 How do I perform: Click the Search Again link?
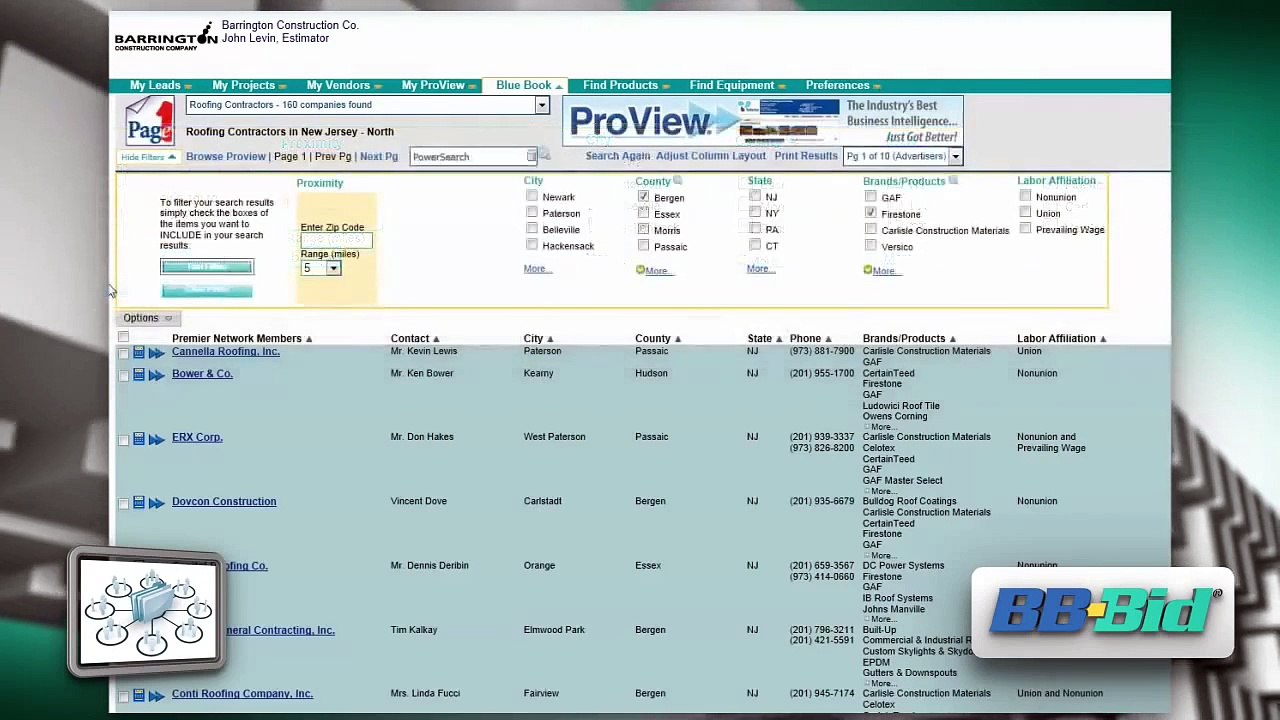618,156
